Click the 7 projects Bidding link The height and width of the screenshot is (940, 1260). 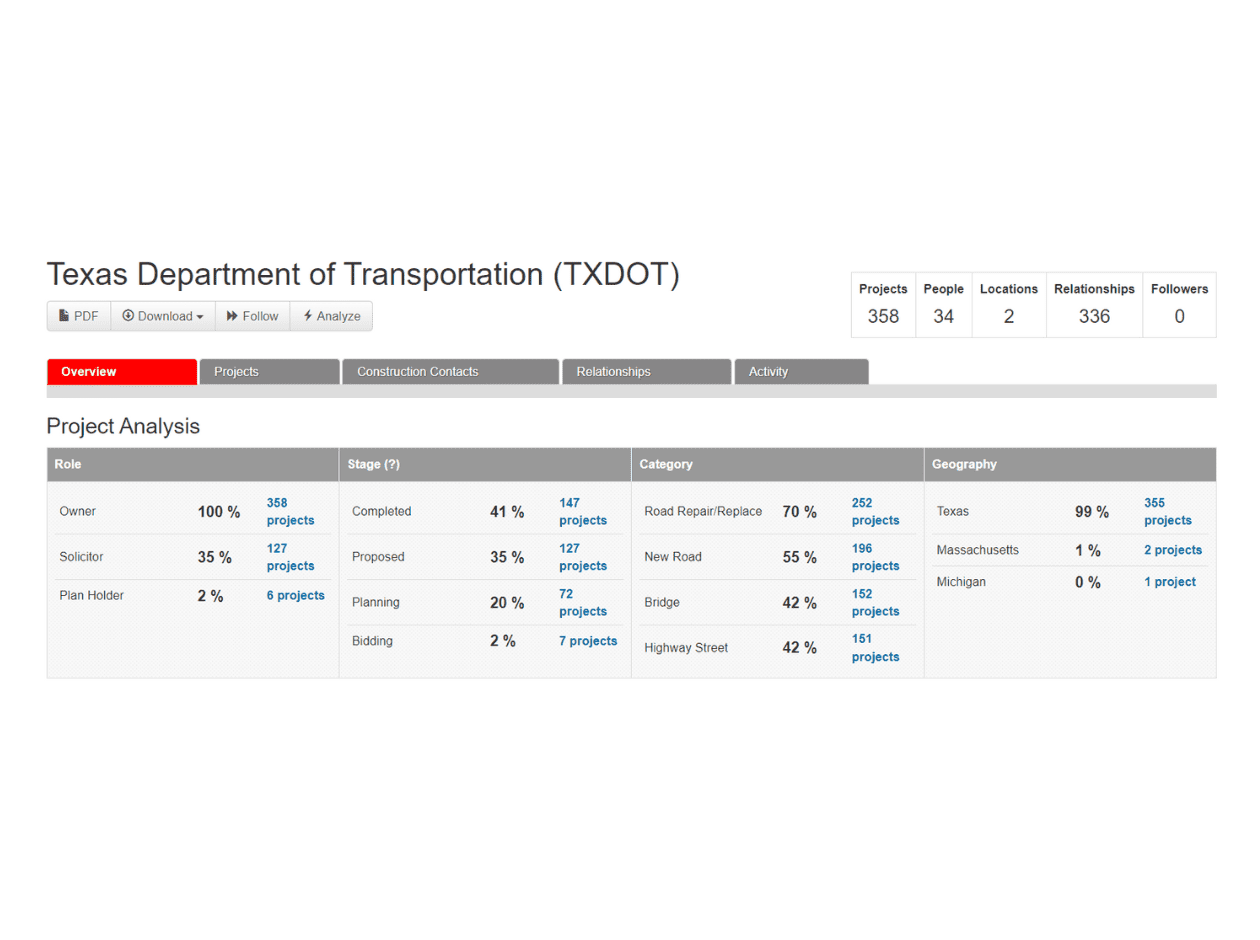(587, 641)
